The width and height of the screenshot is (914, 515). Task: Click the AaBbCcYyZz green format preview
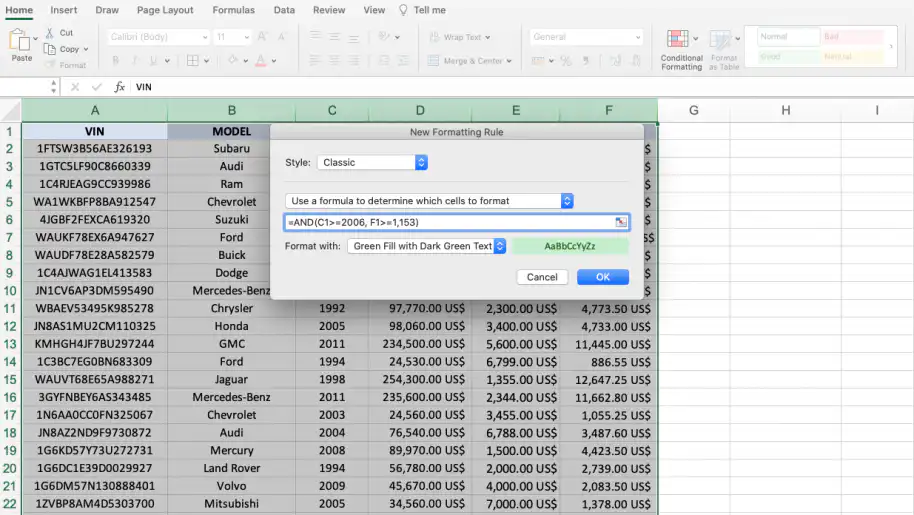tap(570, 246)
